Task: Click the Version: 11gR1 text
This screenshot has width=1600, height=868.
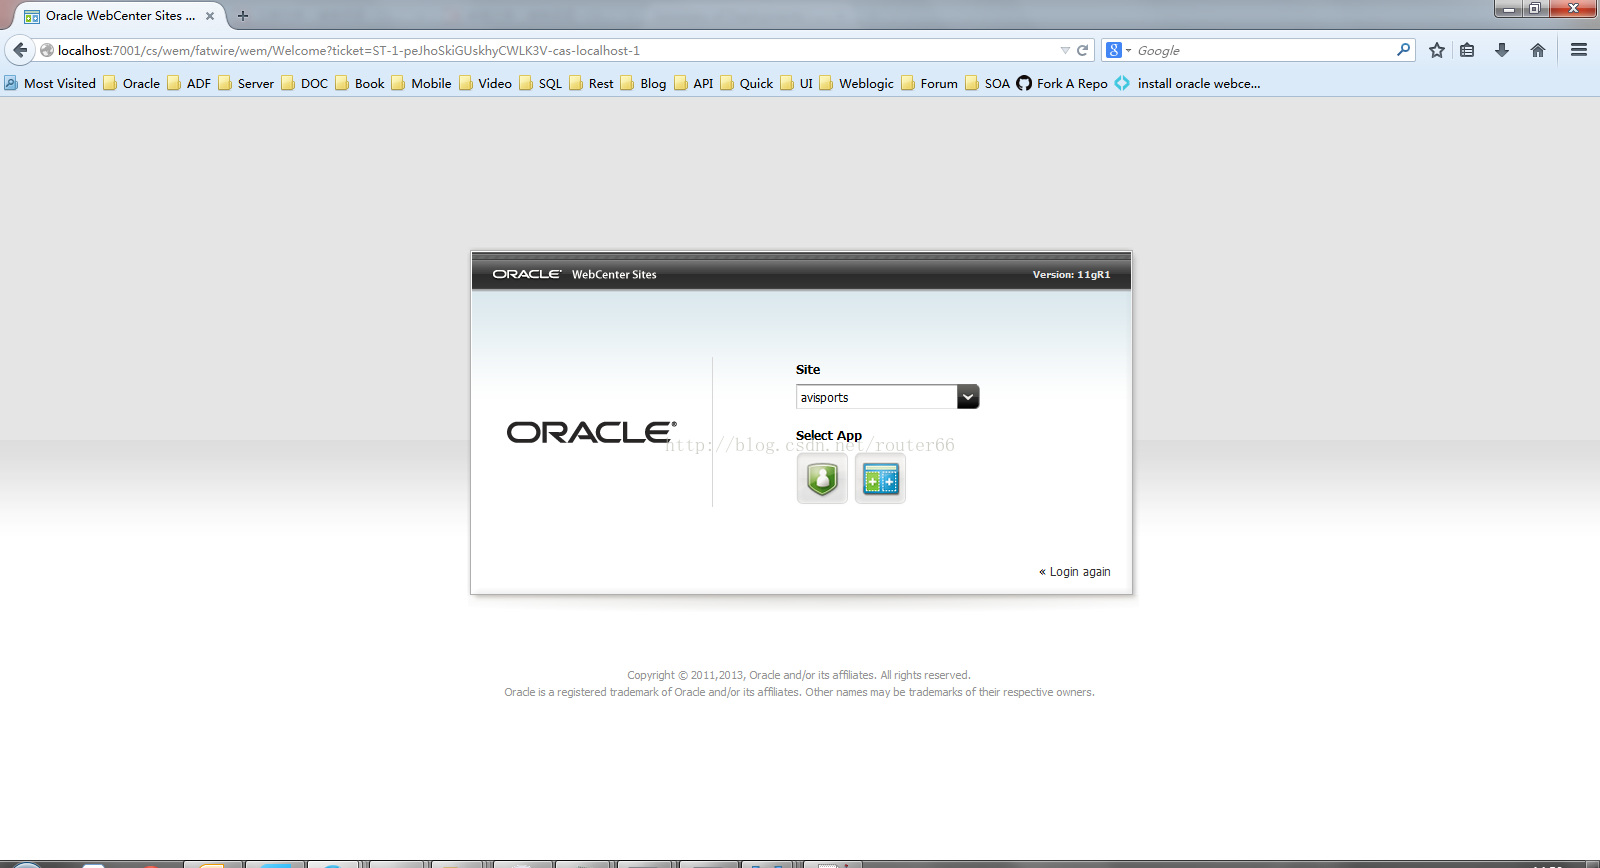Action: [x=1071, y=274]
